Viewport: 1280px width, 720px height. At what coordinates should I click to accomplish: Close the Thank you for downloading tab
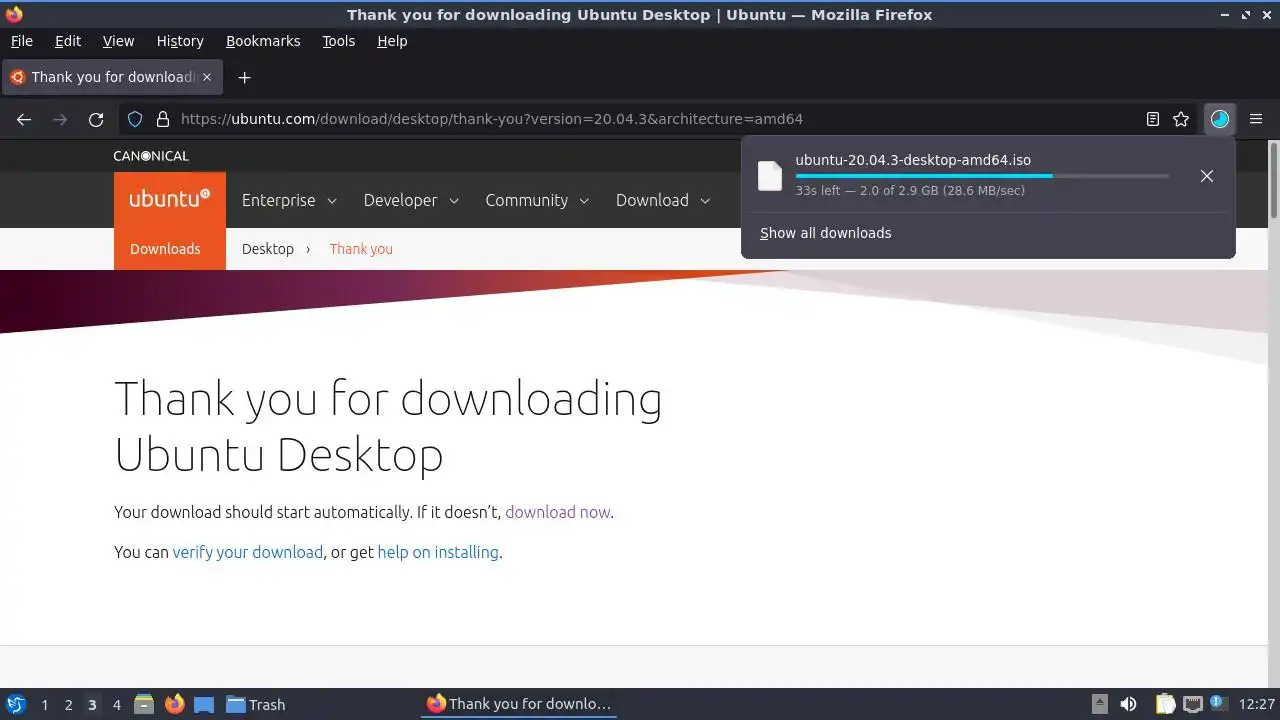tap(208, 77)
